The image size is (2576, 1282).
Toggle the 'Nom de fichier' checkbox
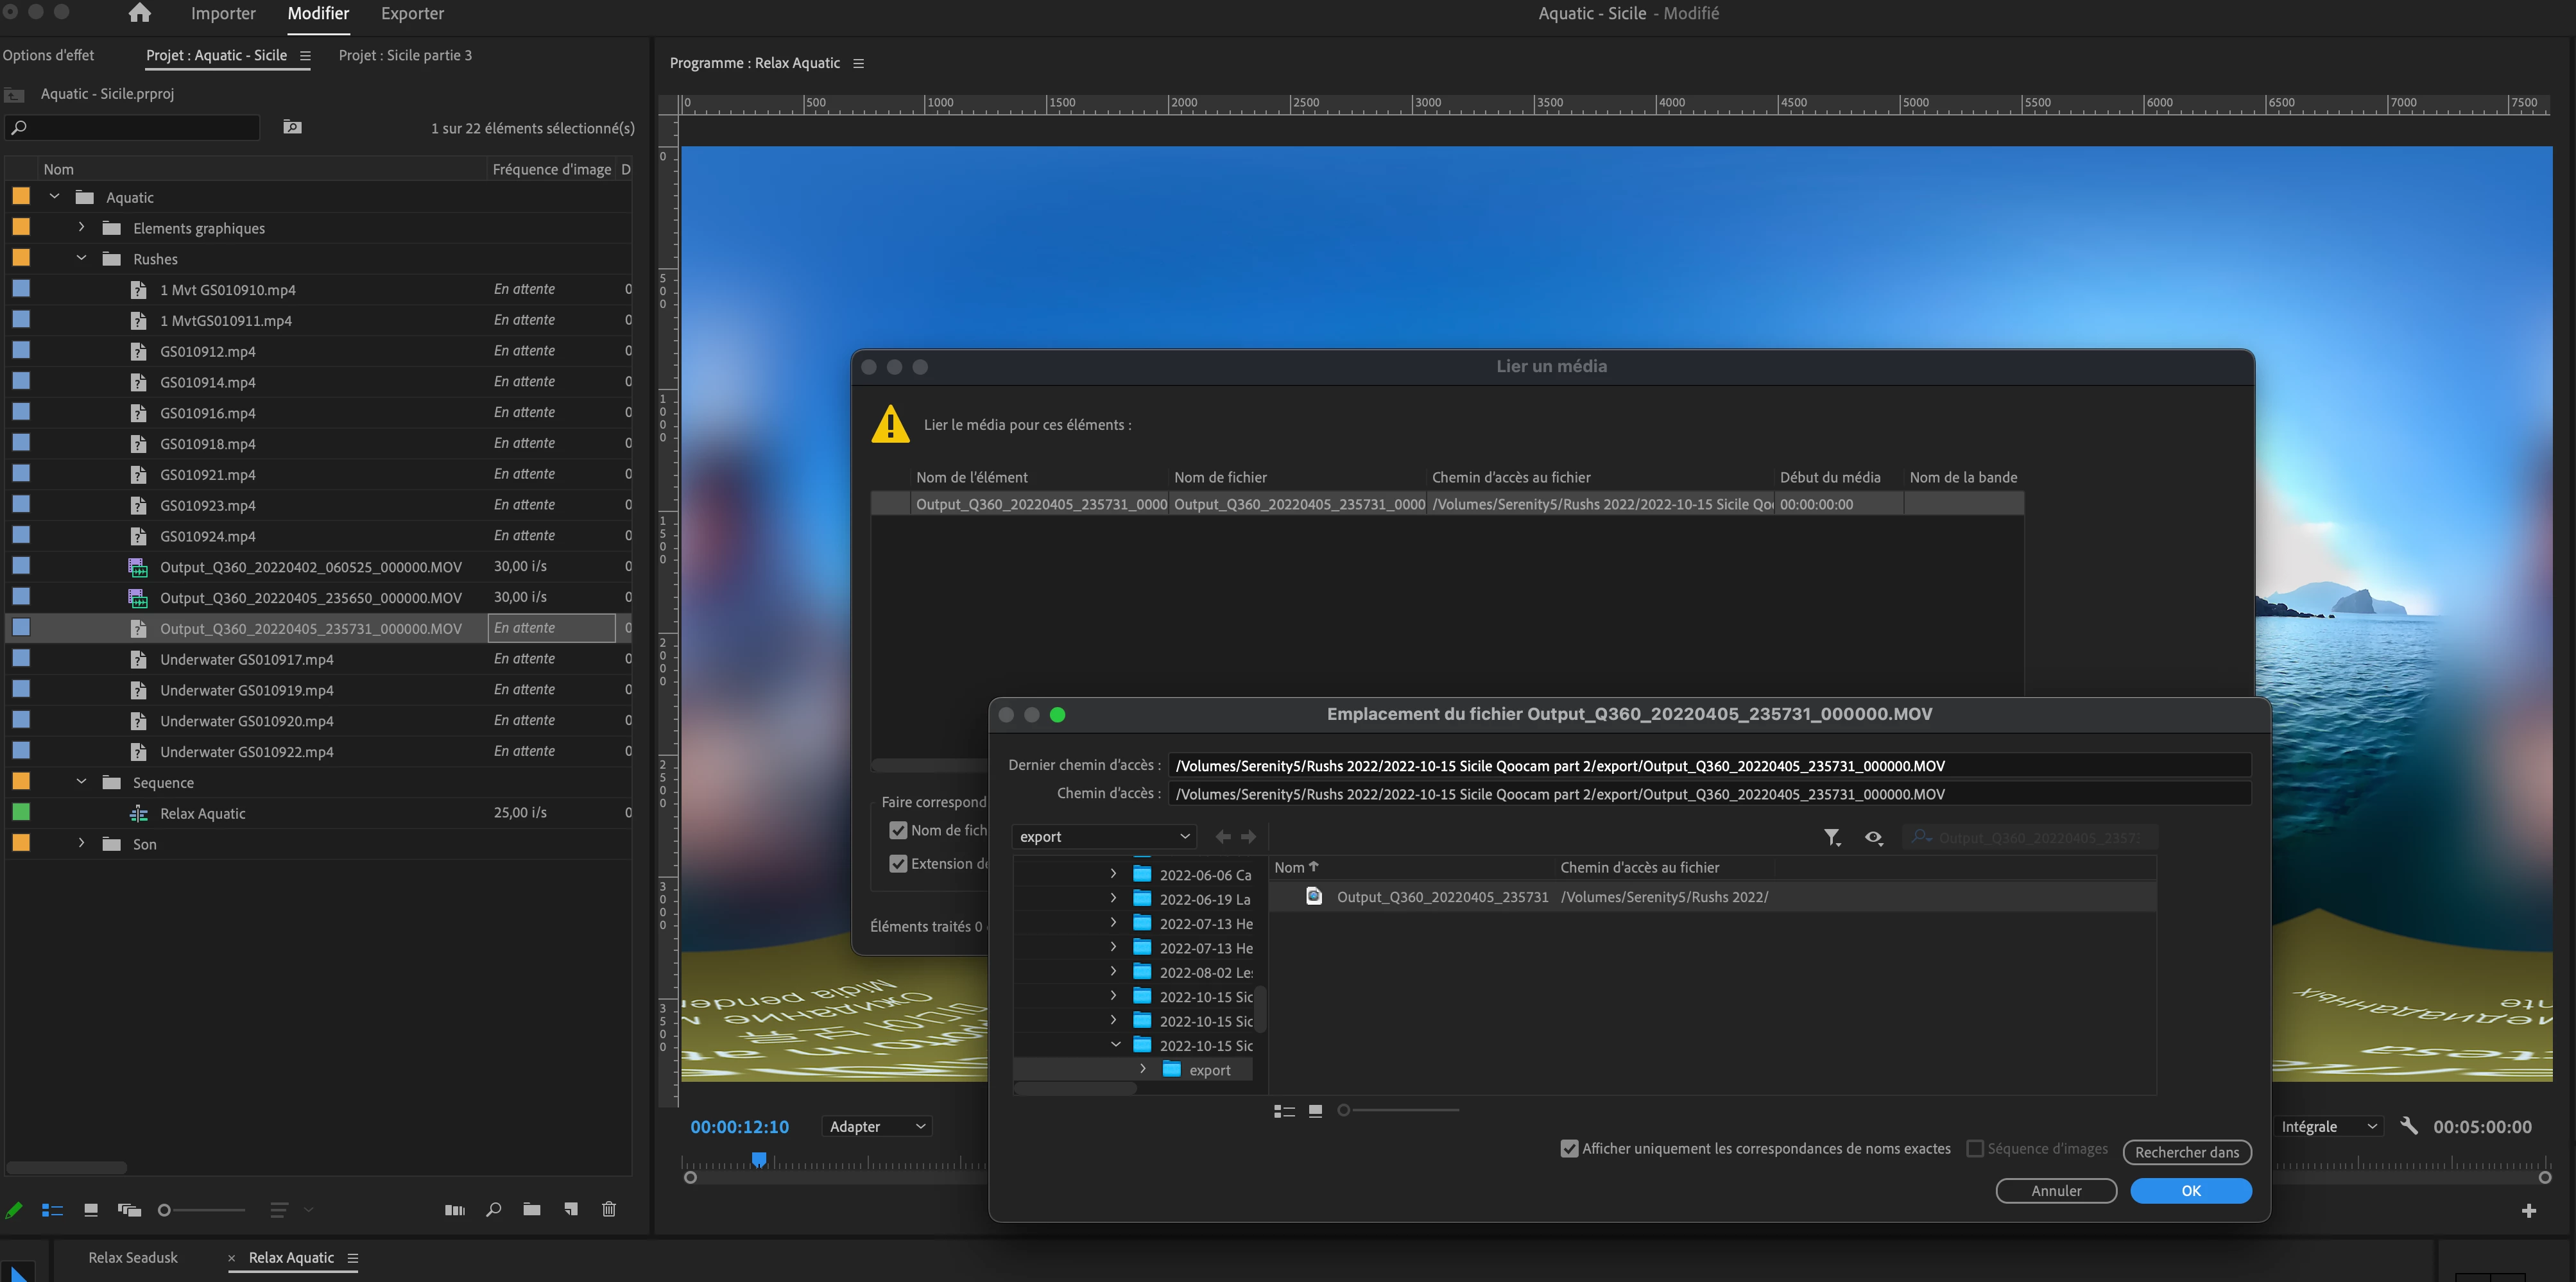898,830
